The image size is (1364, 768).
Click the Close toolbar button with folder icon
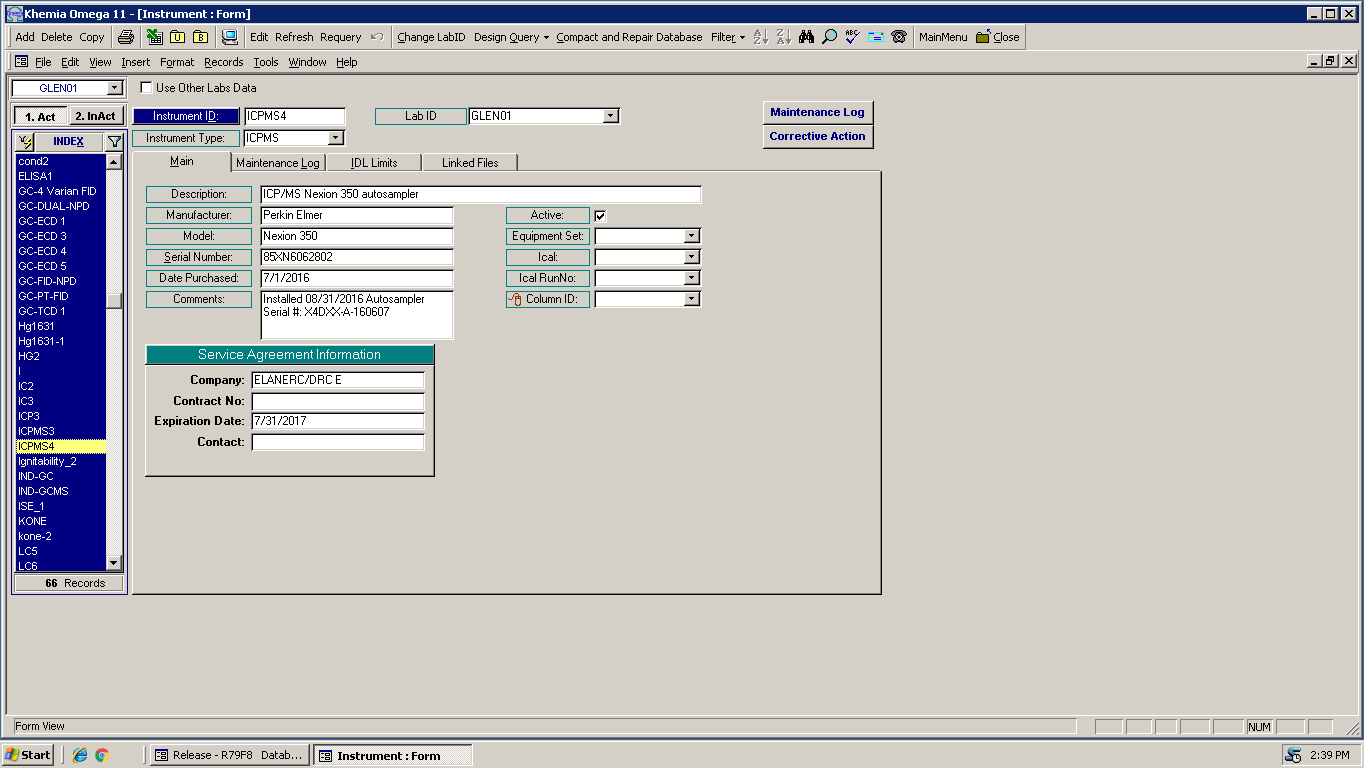click(998, 37)
